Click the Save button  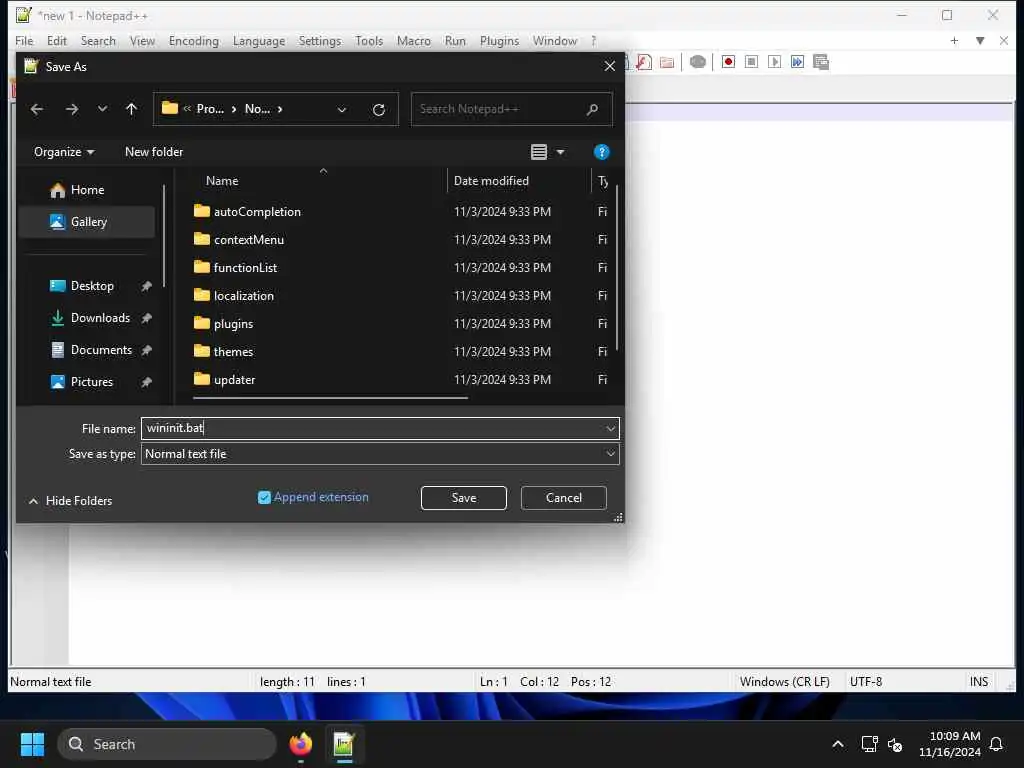click(x=464, y=498)
